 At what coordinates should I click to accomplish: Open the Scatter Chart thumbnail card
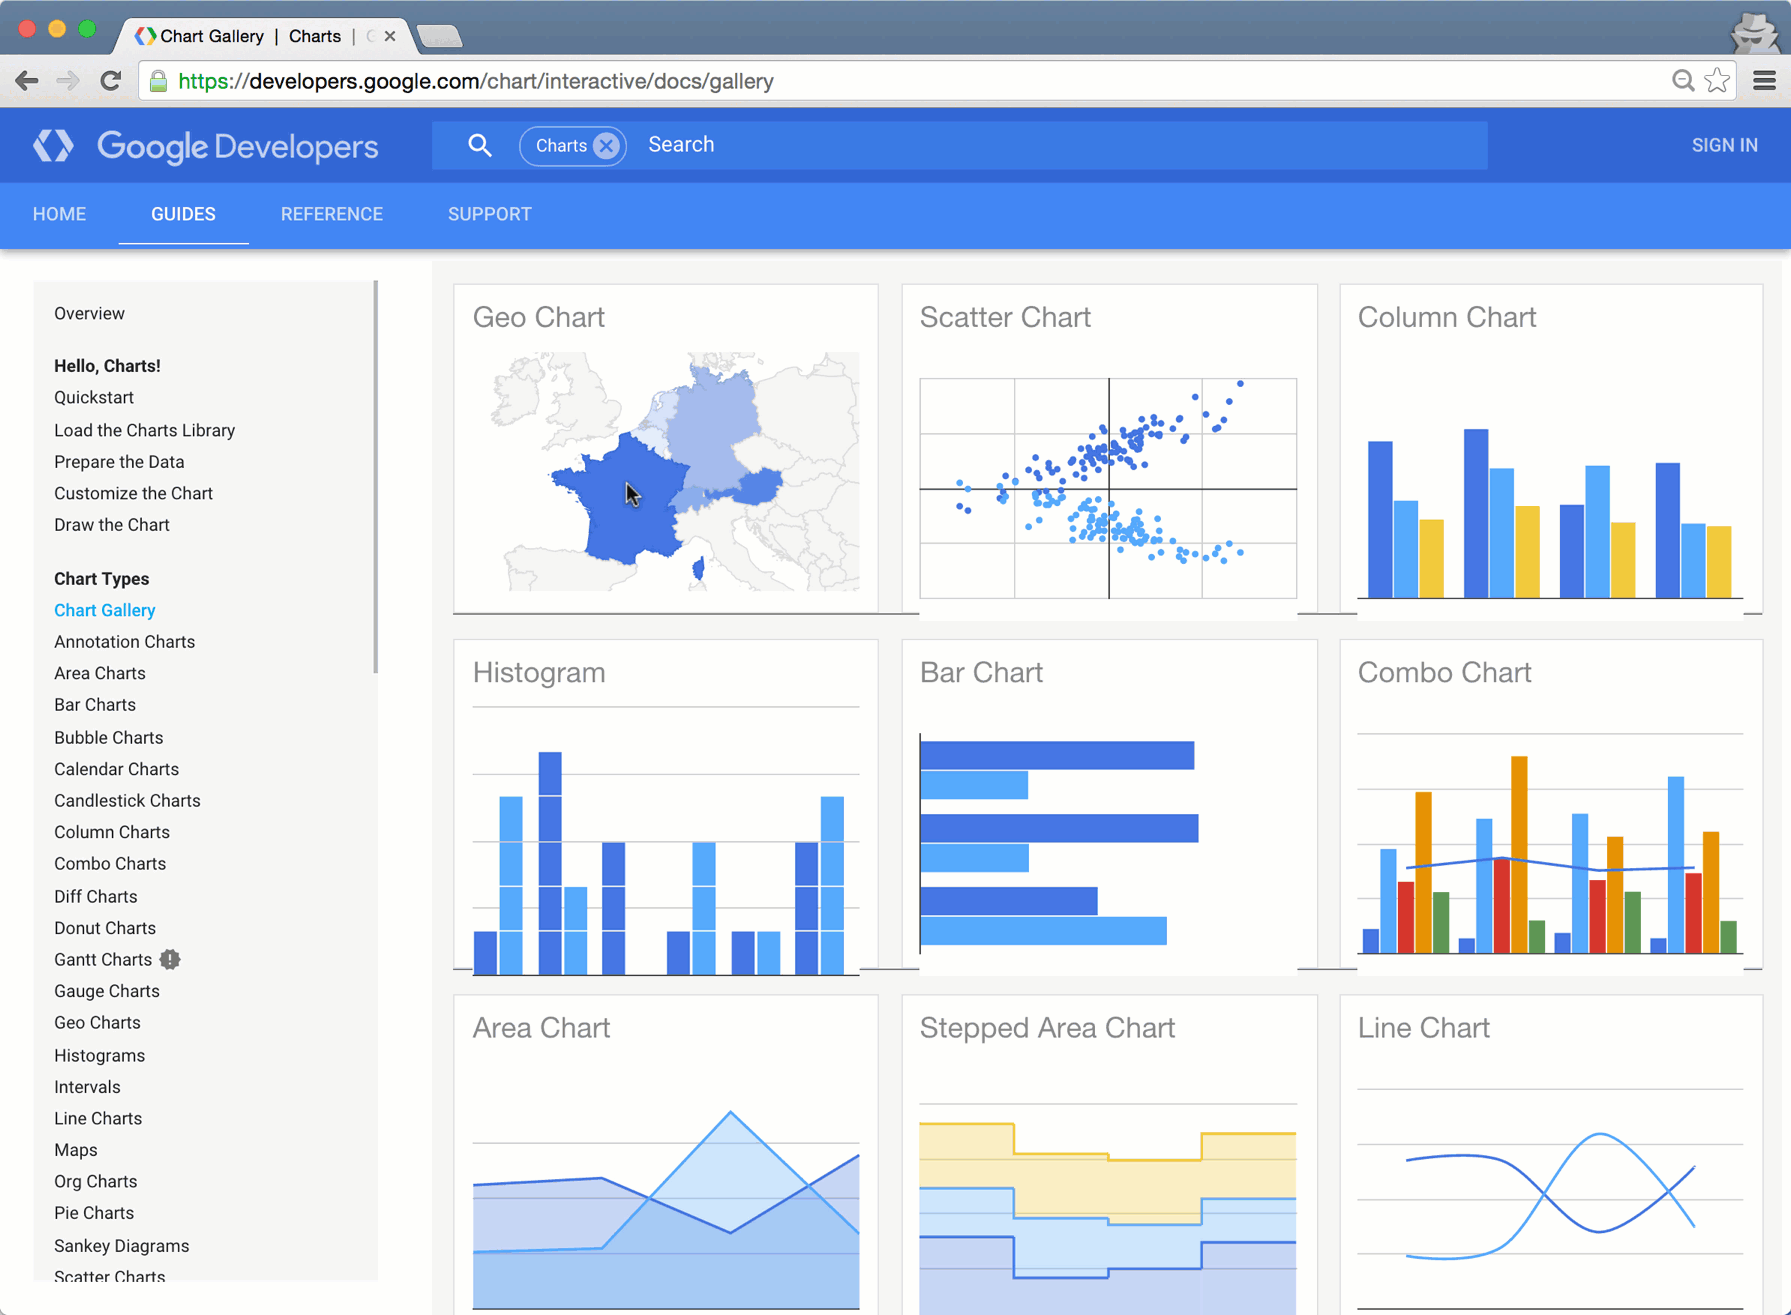tap(1109, 449)
